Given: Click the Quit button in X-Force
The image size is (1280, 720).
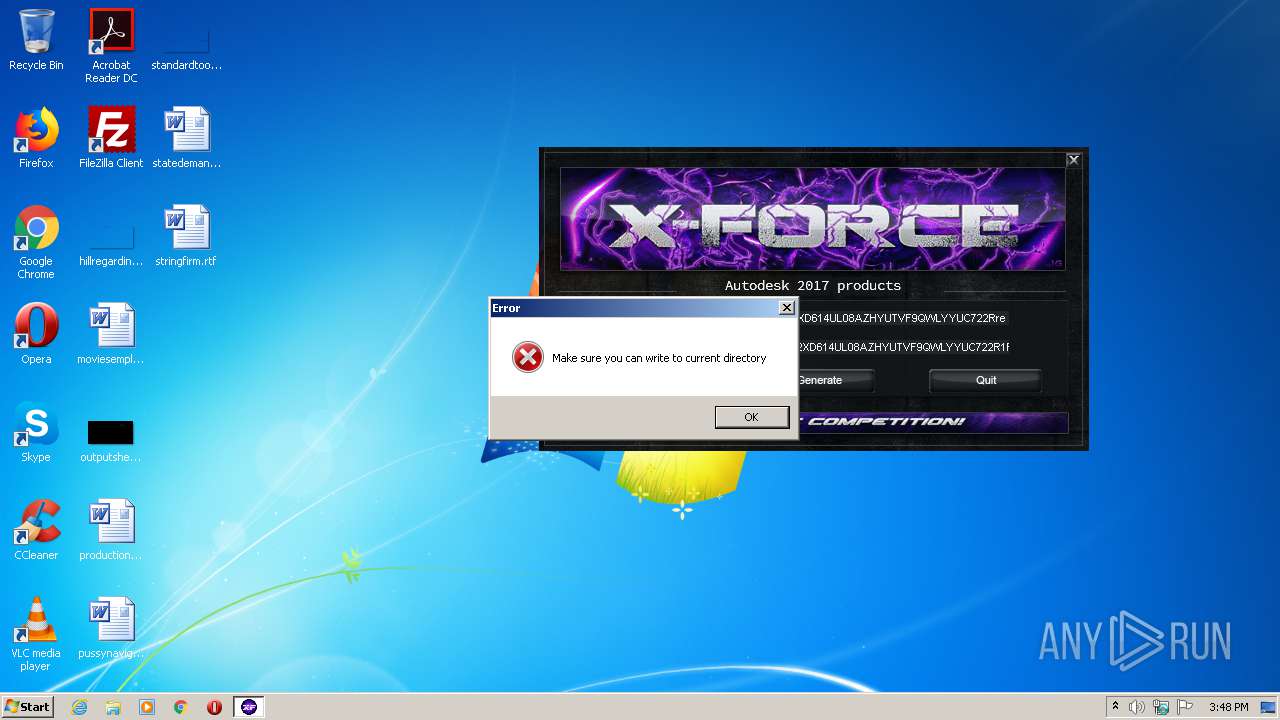Looking at the screenshot, I should [986, 380].
